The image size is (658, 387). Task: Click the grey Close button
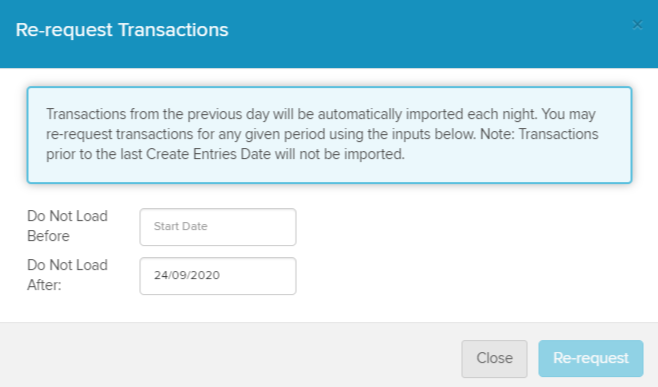(494, 358)
